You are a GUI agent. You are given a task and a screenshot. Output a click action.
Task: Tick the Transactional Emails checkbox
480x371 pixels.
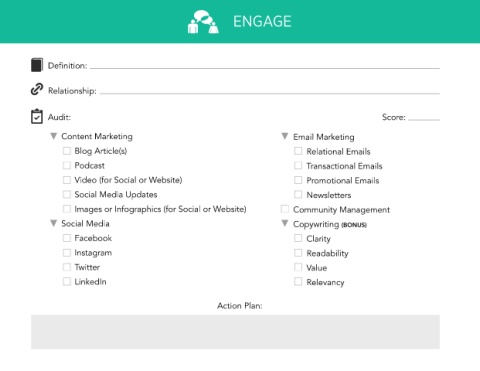coord(298,165)
